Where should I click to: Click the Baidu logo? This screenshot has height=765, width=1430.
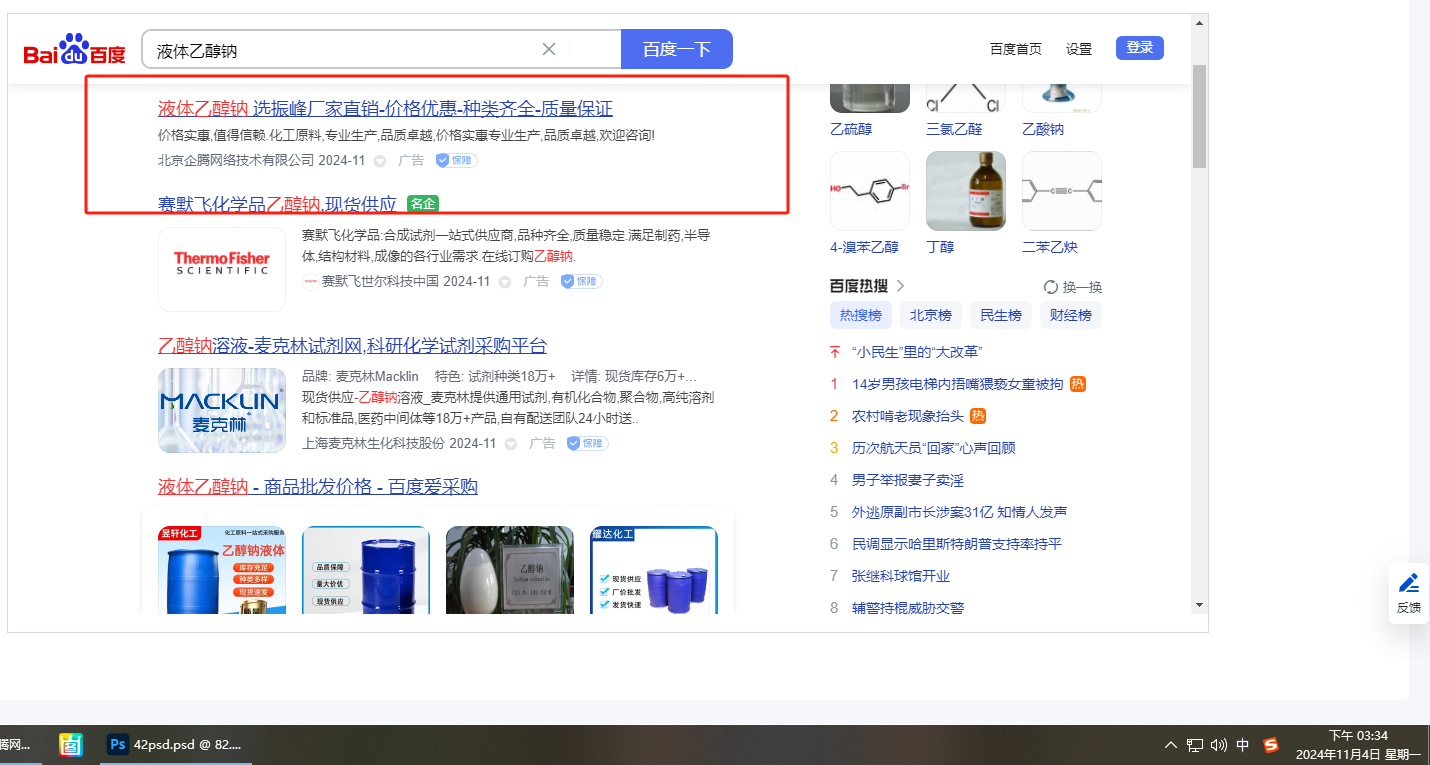75,49
